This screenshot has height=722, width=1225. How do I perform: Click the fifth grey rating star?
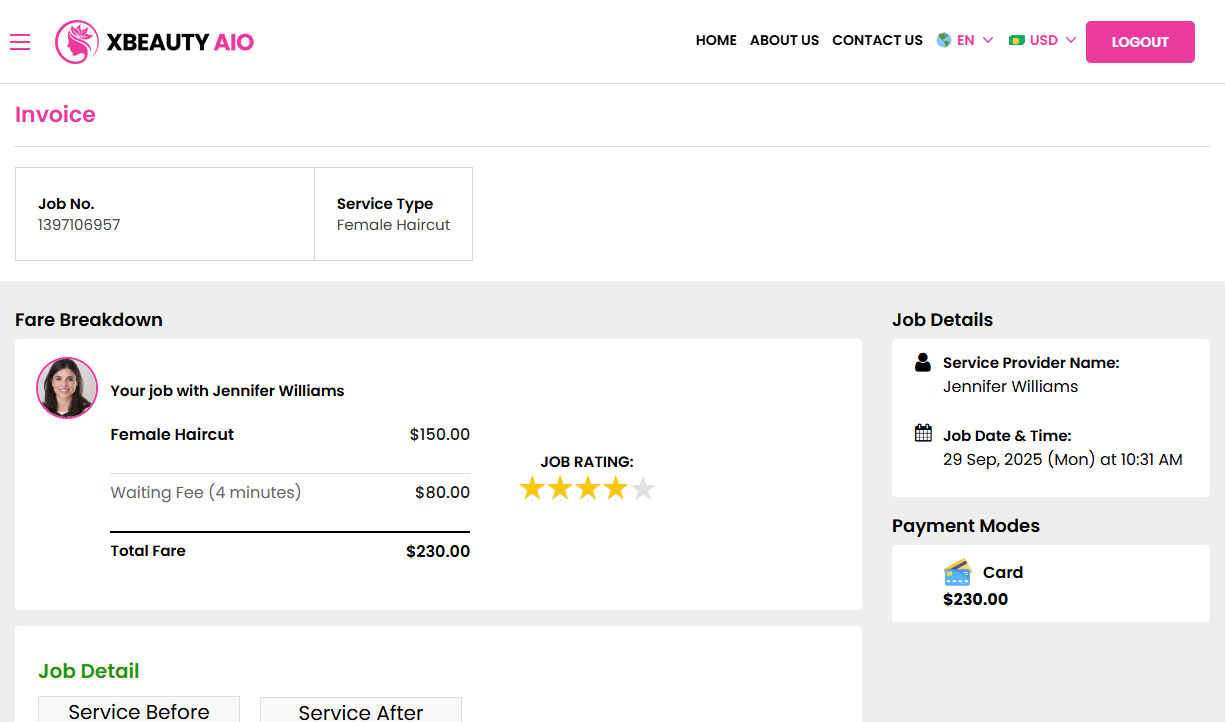pyautogui.click(x=643, y=489)
